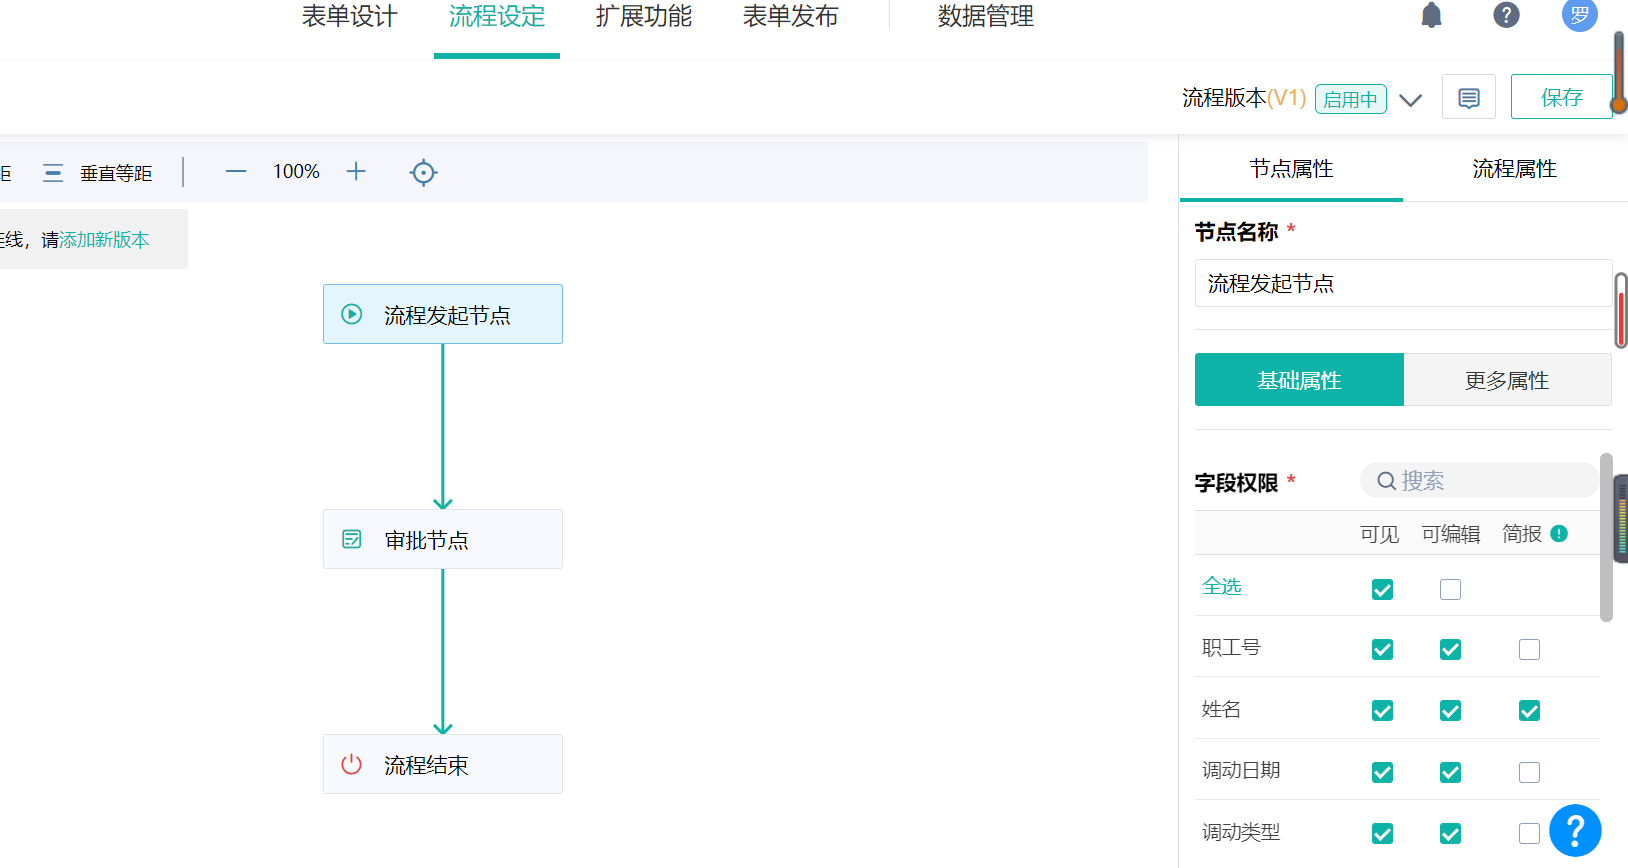Switch to 流程属性 tab
Image resolution: width=1628 pixels, height=868 pixels.
coord(1514,169)
